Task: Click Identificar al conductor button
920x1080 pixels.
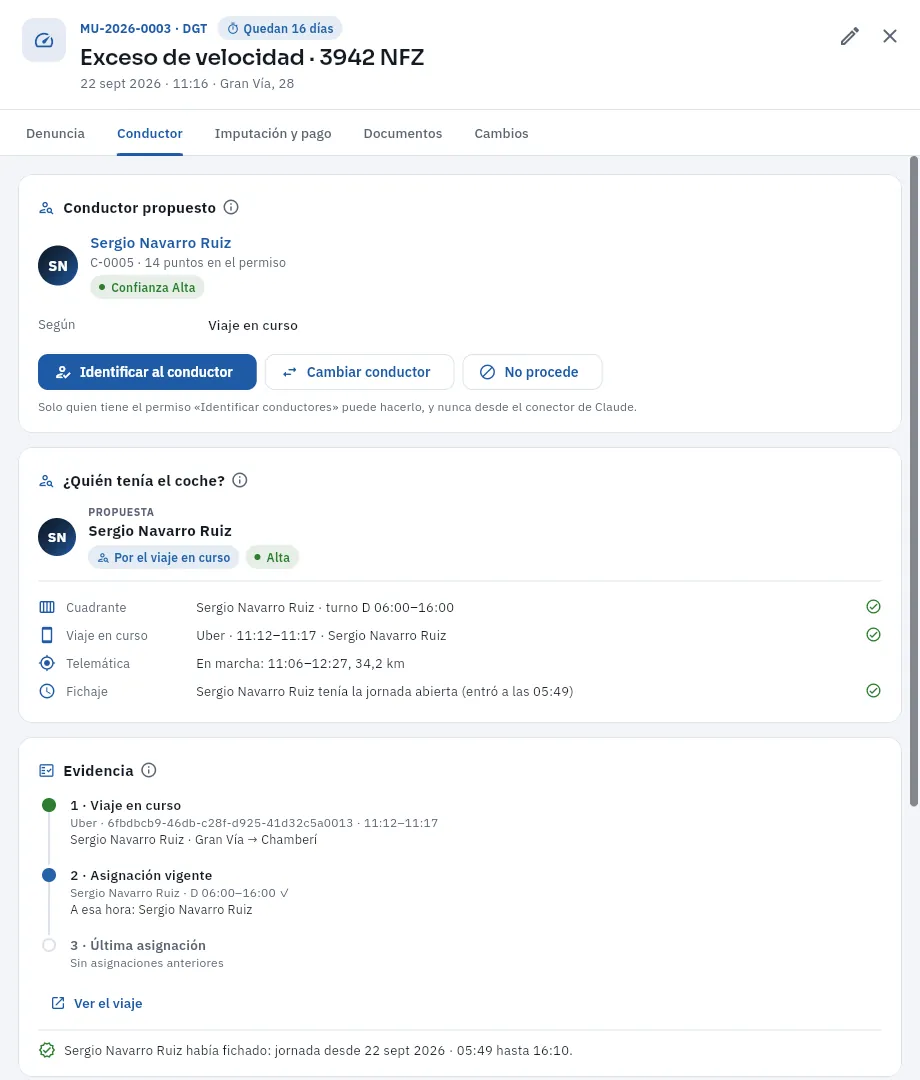Action: pos(147,372)
